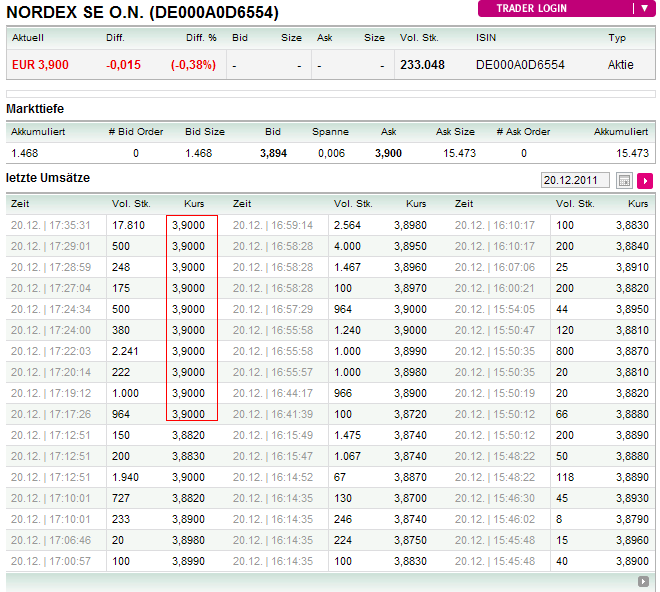Click the letzte Umsätze heading
Screen dimensions: 660x592
tap(48, 178)
